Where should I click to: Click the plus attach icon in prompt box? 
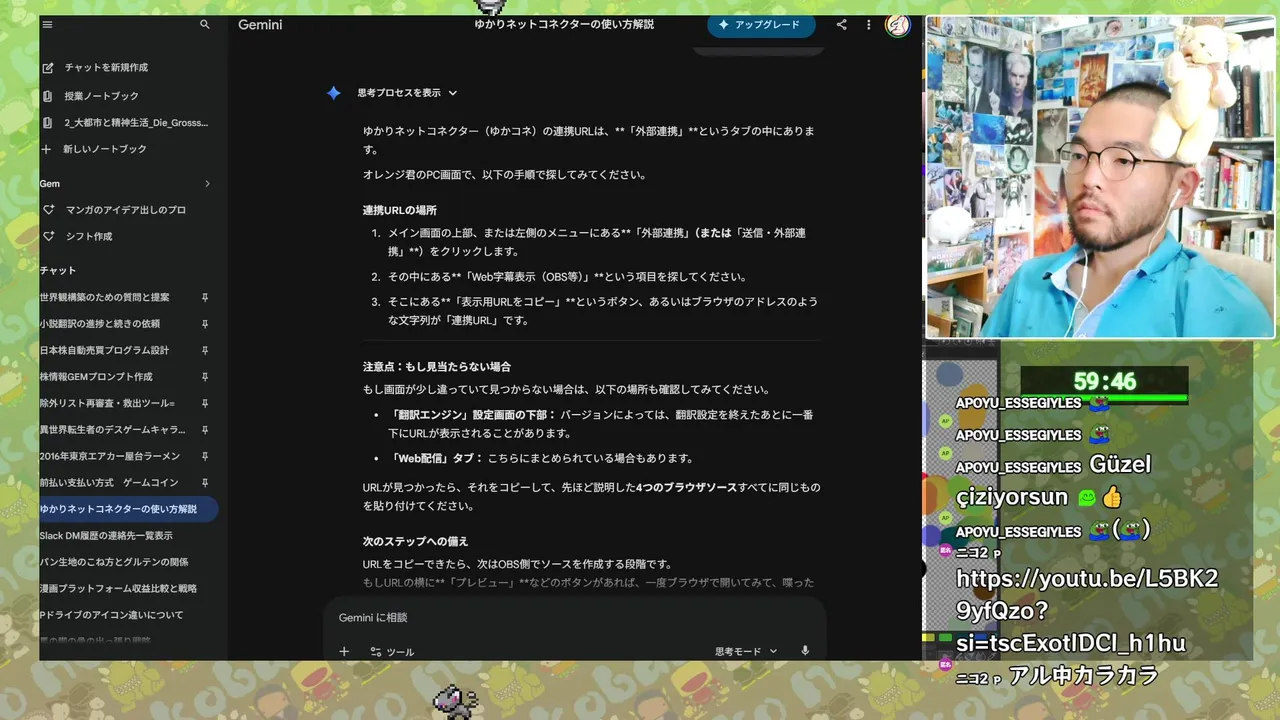point(344,651)
